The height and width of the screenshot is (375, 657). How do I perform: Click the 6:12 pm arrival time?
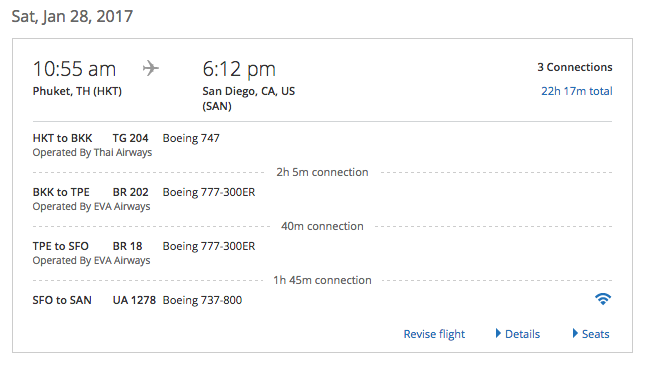tap(239, 70)
